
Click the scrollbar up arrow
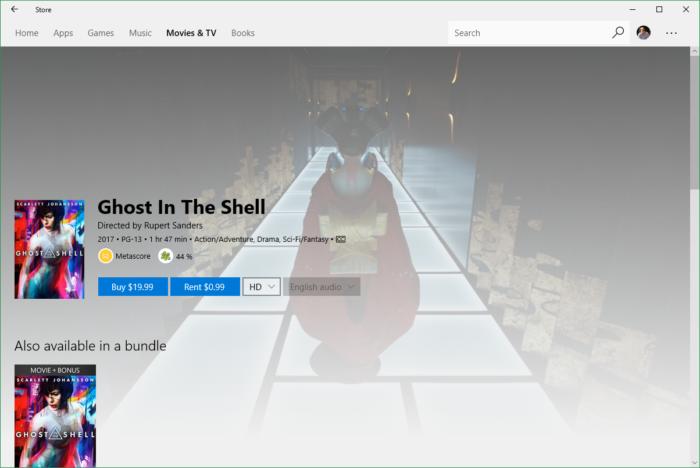pyautogui.click(x=695, y=52)
